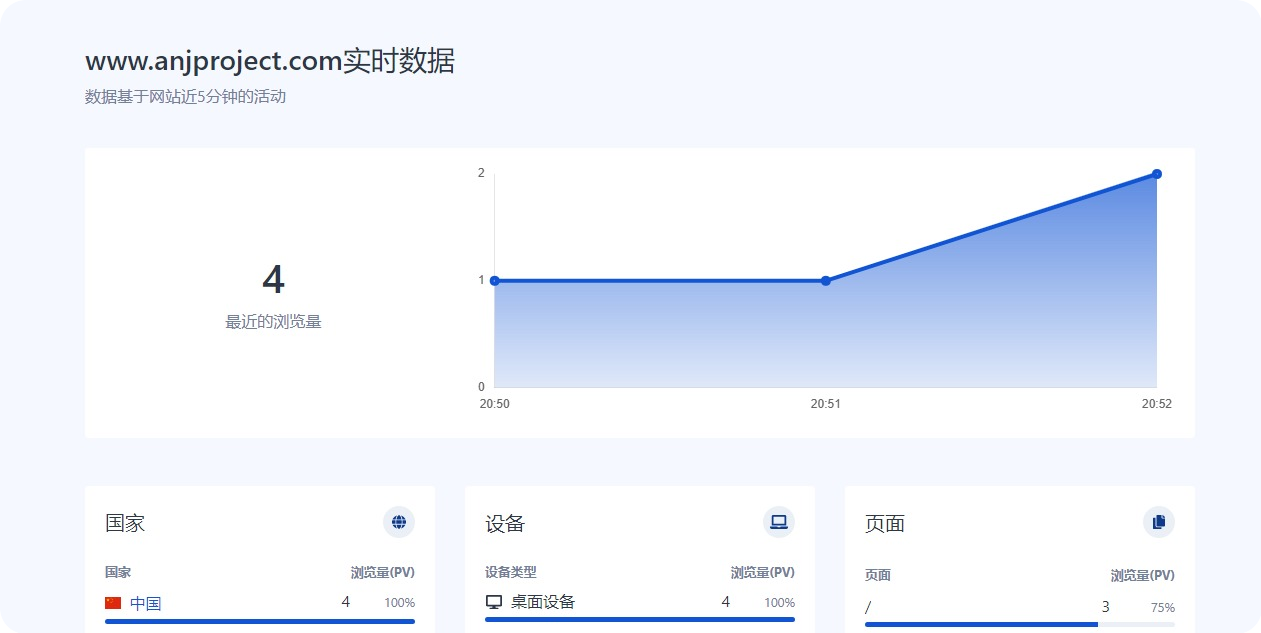Click the 中国 100% progress bar

coord(260,621)
